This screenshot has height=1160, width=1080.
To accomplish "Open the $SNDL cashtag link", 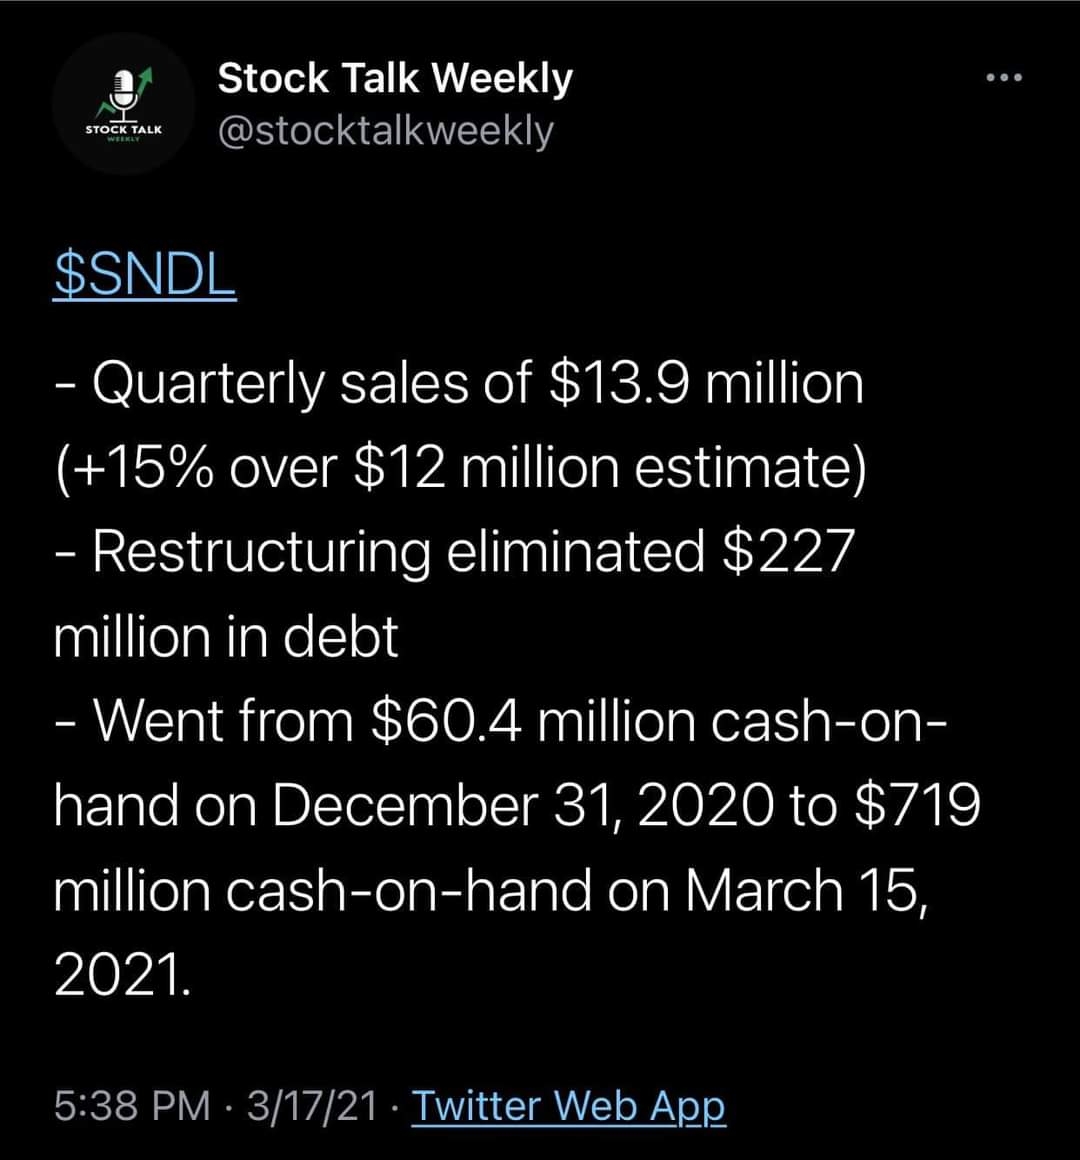I will click(x=145, y=276).
